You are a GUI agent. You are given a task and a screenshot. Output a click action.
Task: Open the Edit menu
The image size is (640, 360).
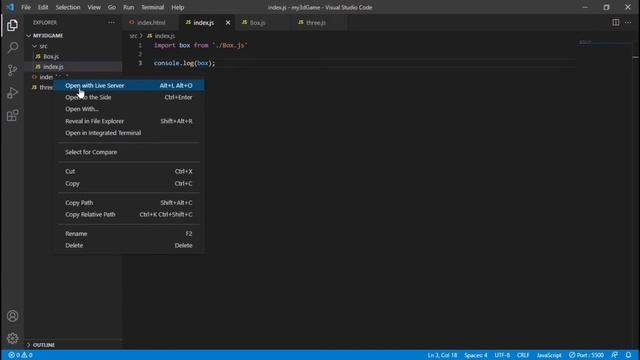click(43, 7)
